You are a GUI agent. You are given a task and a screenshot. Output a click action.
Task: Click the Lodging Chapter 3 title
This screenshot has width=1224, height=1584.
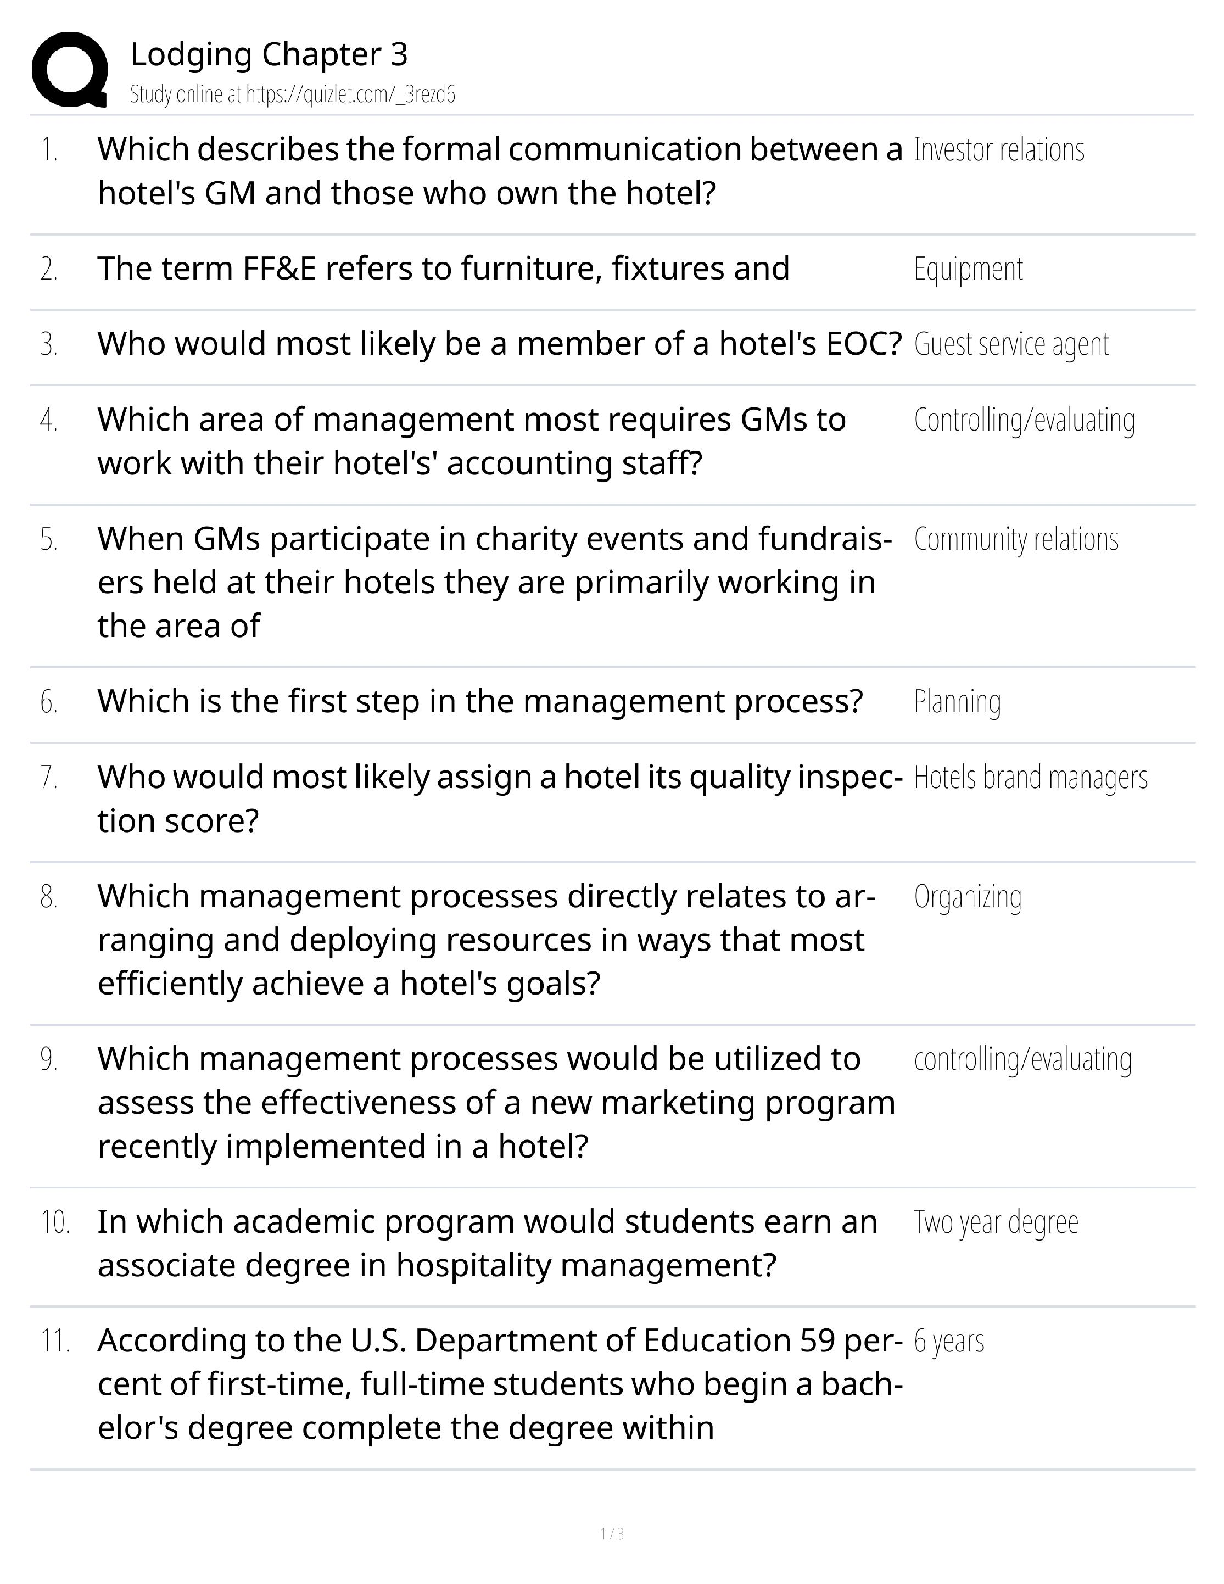269,54
